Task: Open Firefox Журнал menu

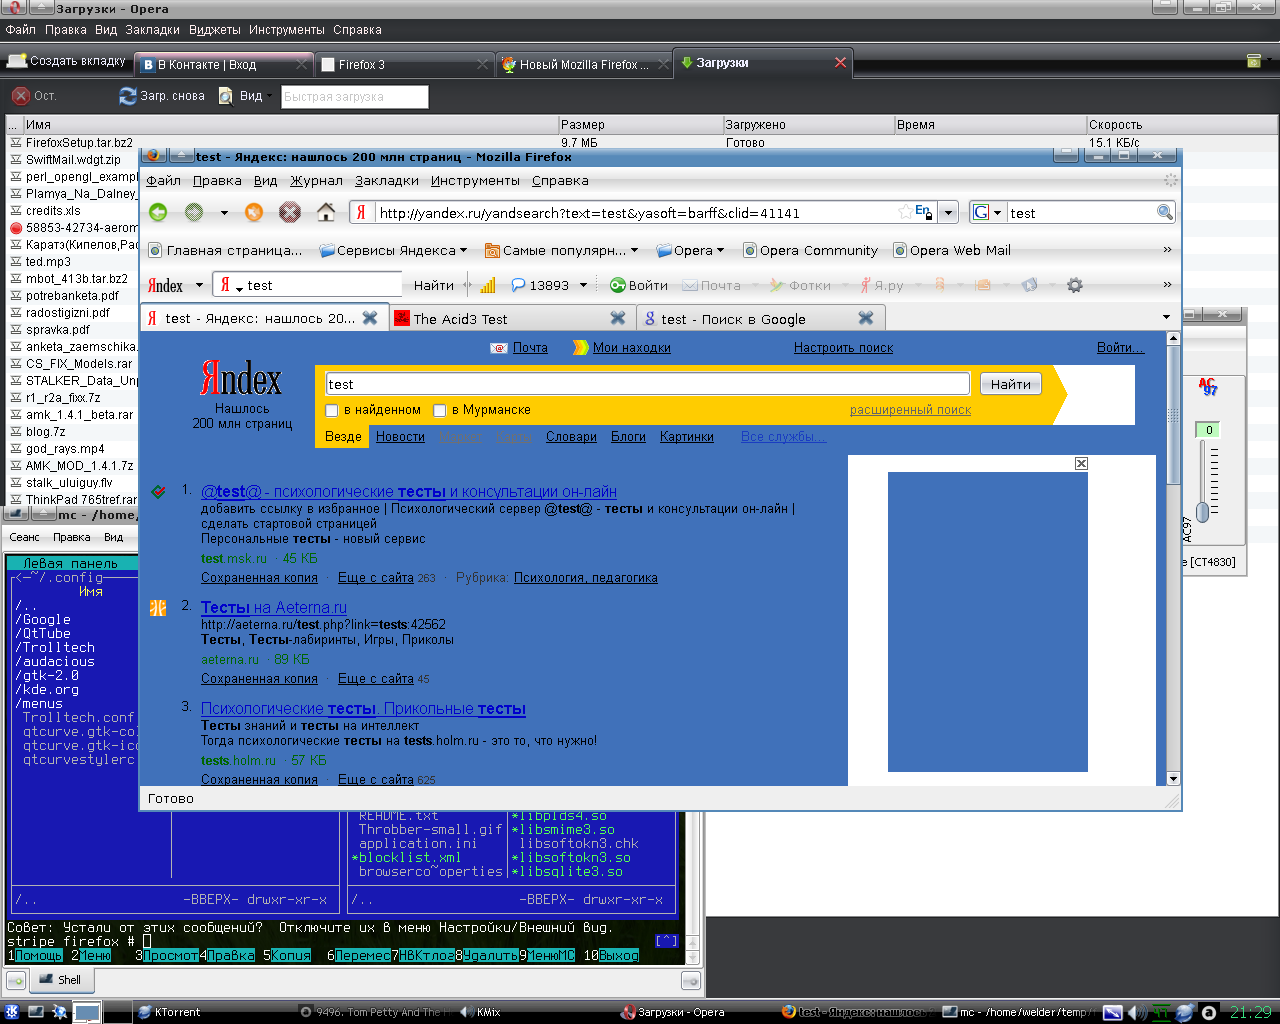Action: 316,181
